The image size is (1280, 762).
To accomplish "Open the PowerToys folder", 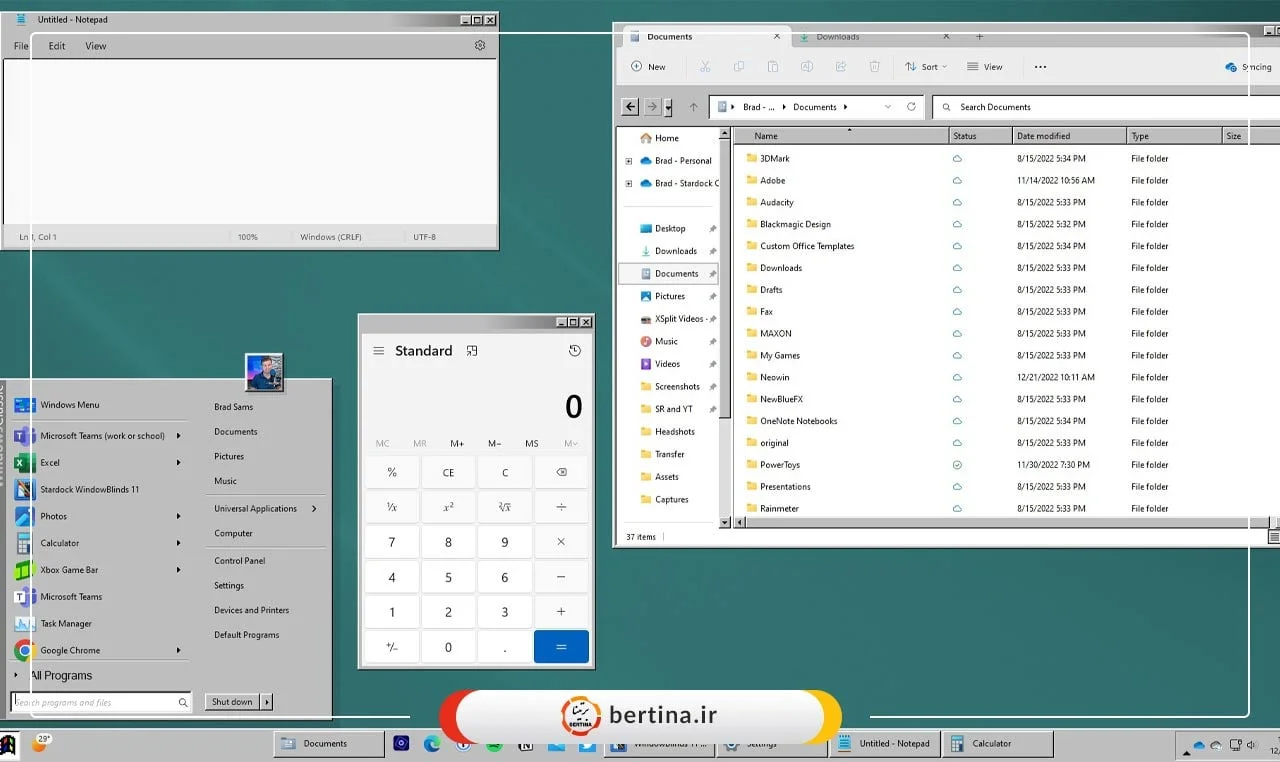I will point(780,465).
